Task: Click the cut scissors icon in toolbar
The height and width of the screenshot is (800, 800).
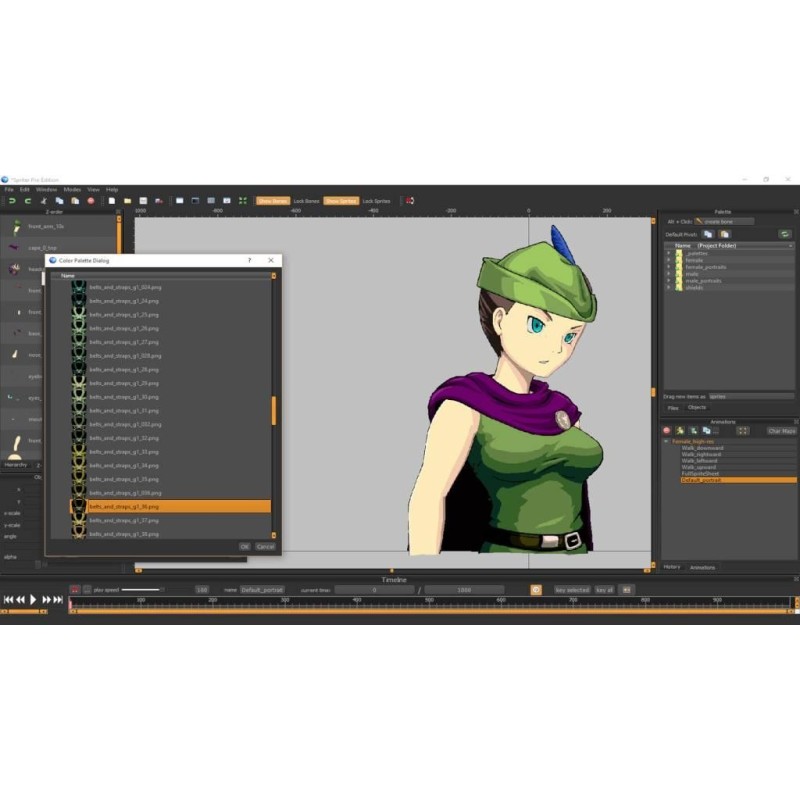Action: 44,201
